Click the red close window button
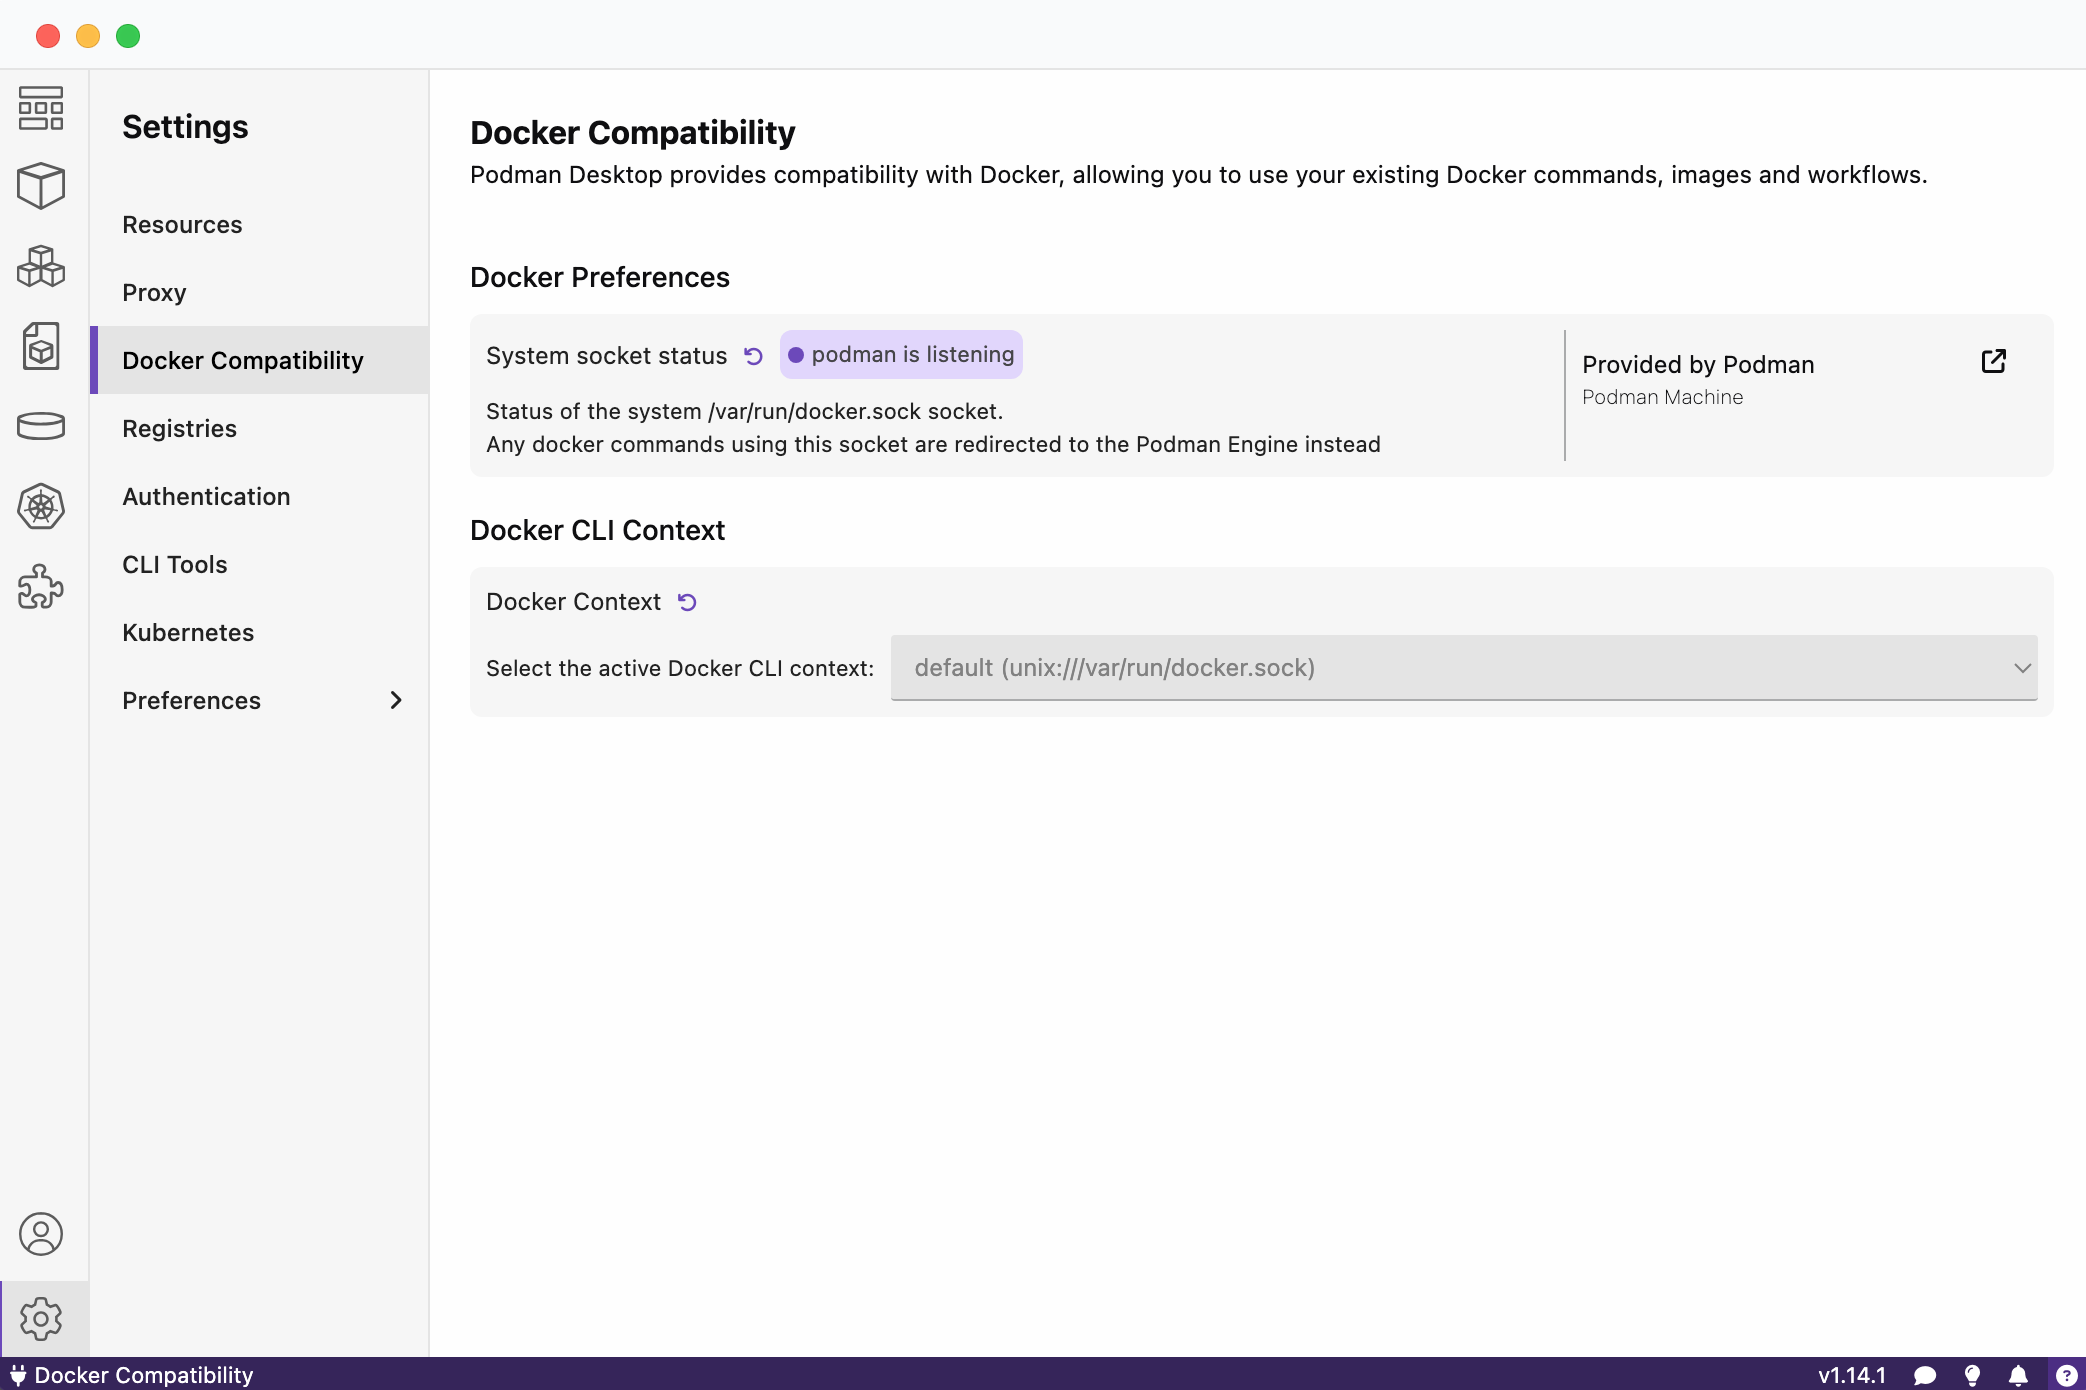This screenshot has height=1390, width=2086. (48, 36)
